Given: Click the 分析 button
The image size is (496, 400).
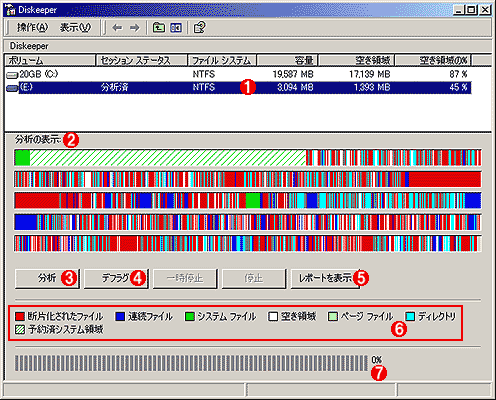Looking at the screenshot, I should [47, 279].
